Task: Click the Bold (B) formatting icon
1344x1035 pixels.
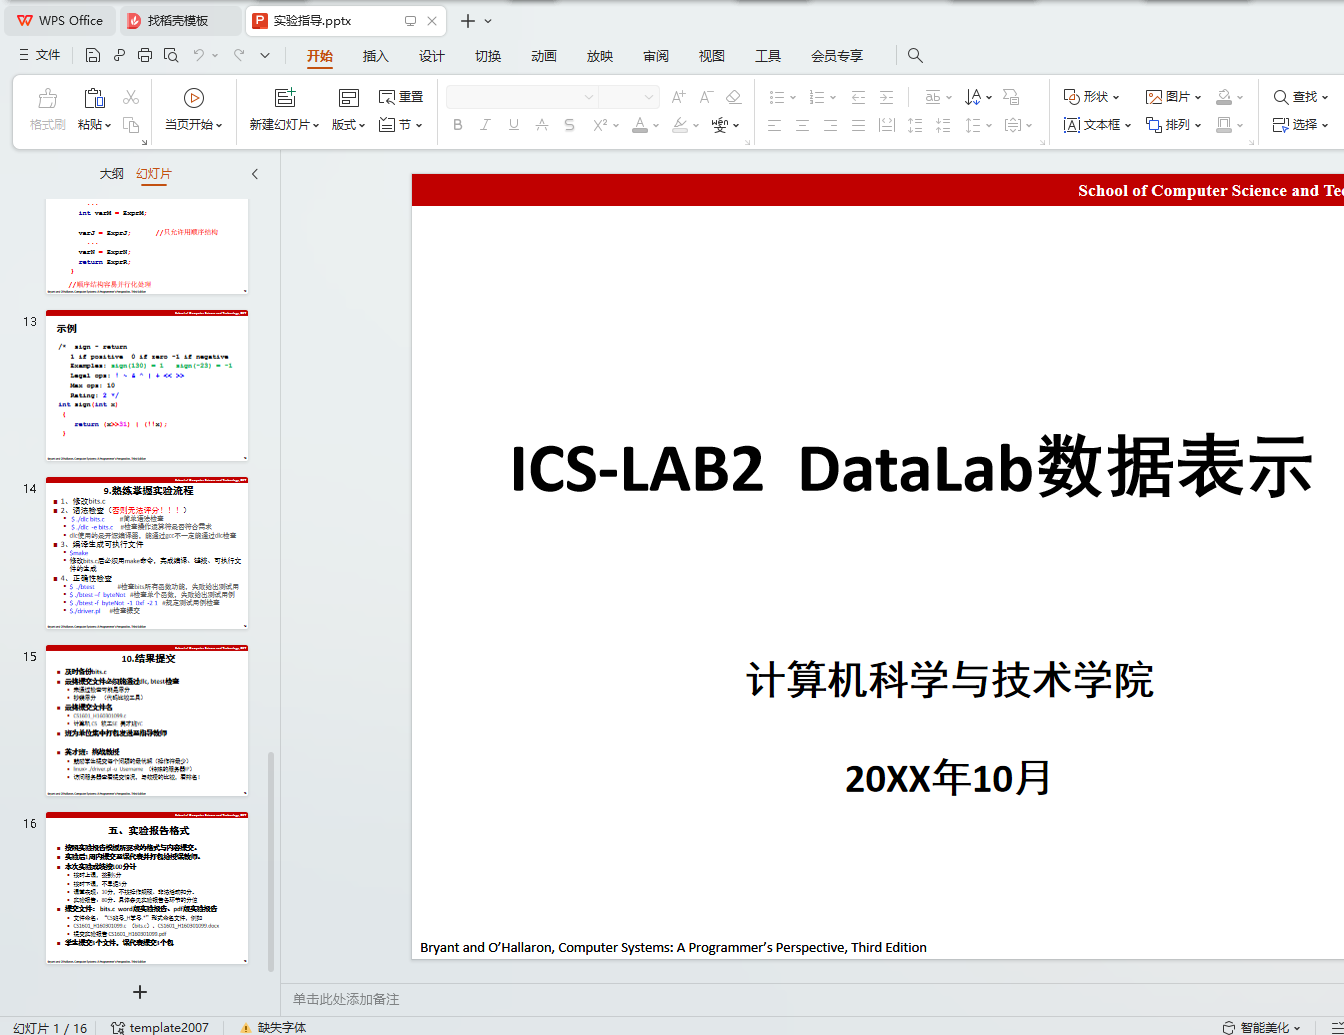Action: tap(458, 125)
